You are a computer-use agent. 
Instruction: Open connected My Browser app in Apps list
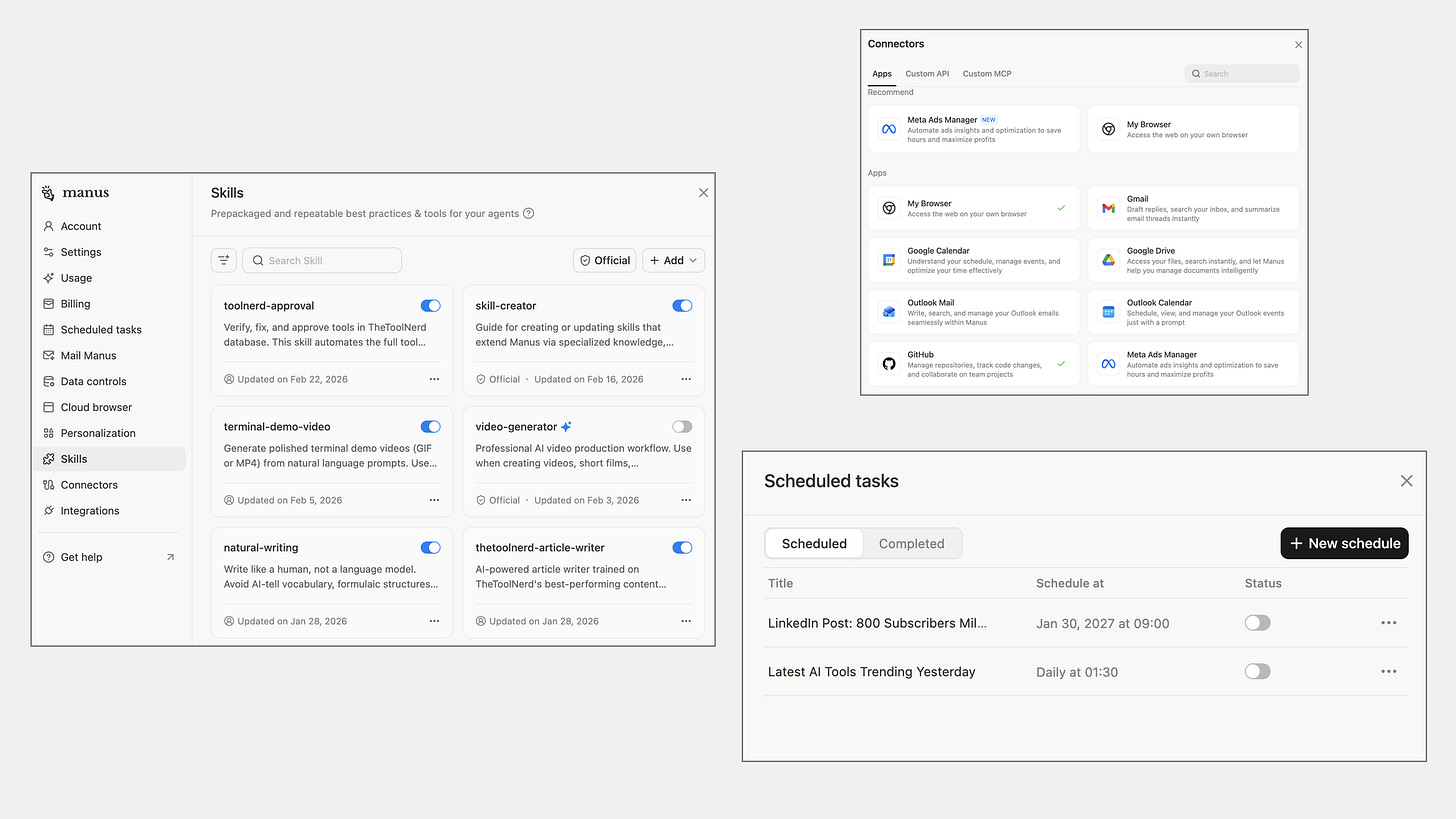tap(975, 208)
